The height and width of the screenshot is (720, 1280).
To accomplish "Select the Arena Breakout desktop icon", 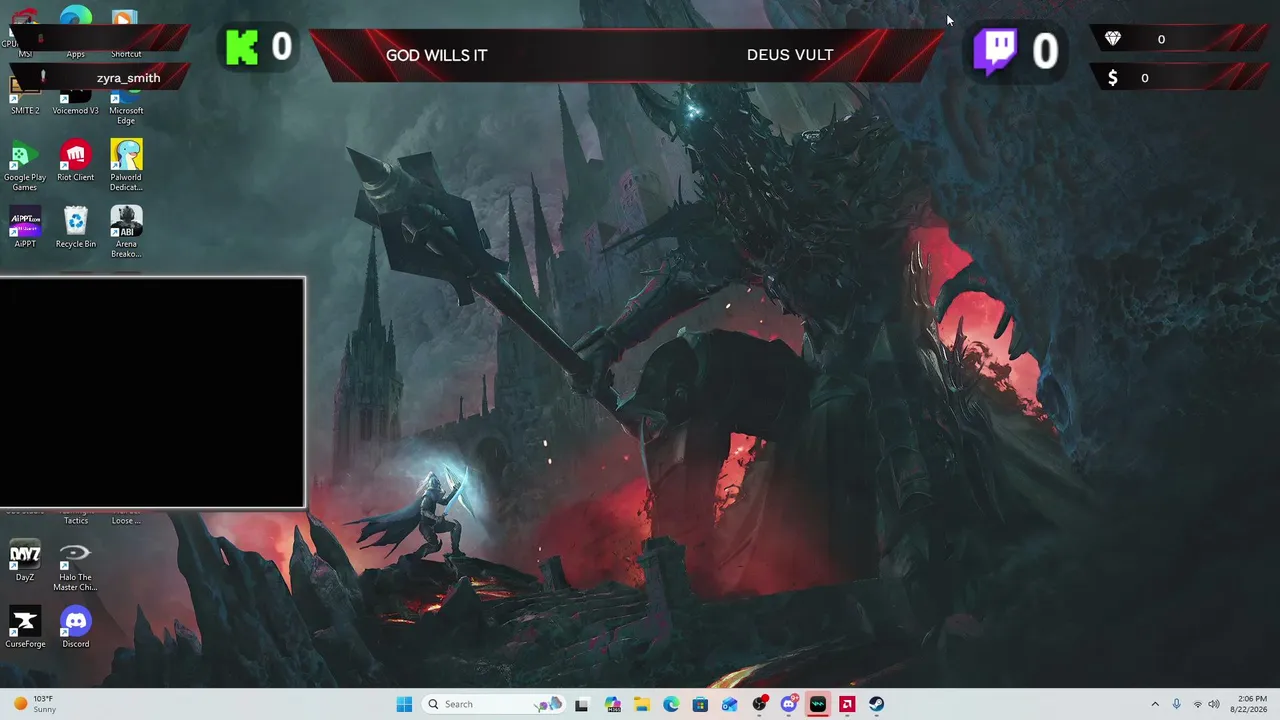I will (126, 232).
